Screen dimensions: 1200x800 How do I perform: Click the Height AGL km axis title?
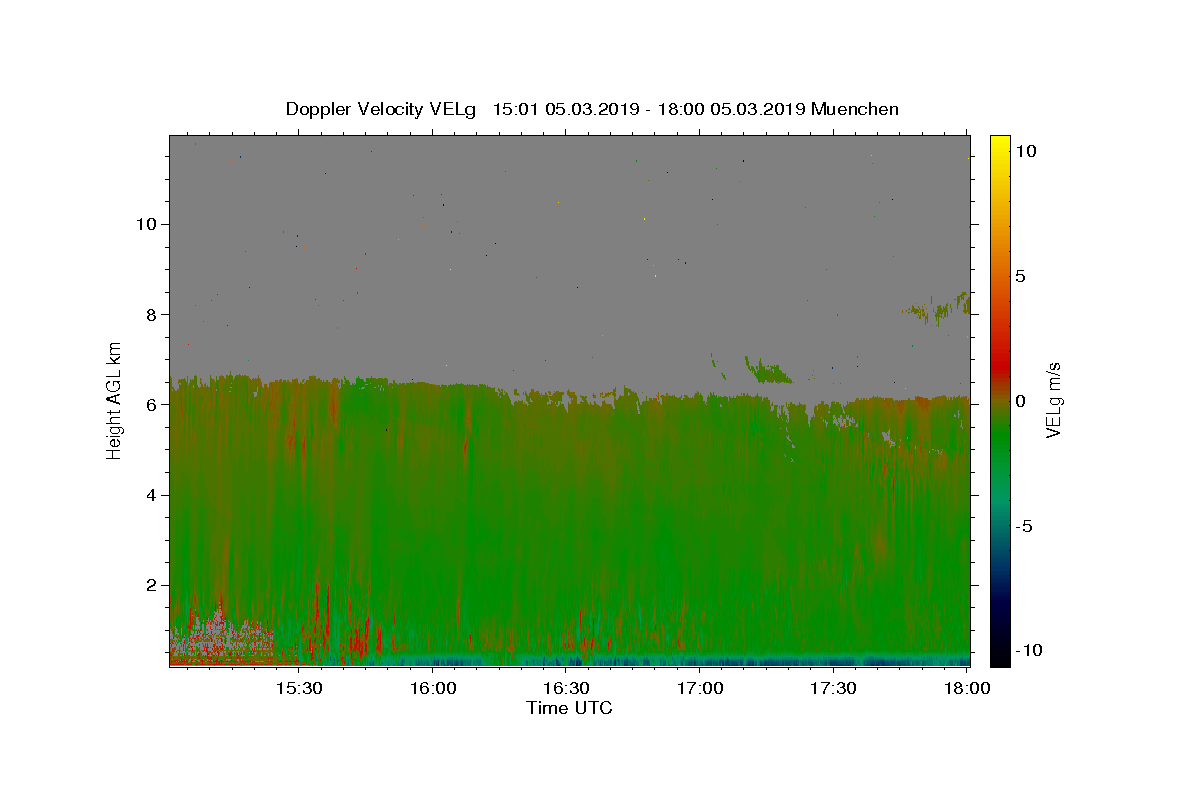(x=115, y=401)
